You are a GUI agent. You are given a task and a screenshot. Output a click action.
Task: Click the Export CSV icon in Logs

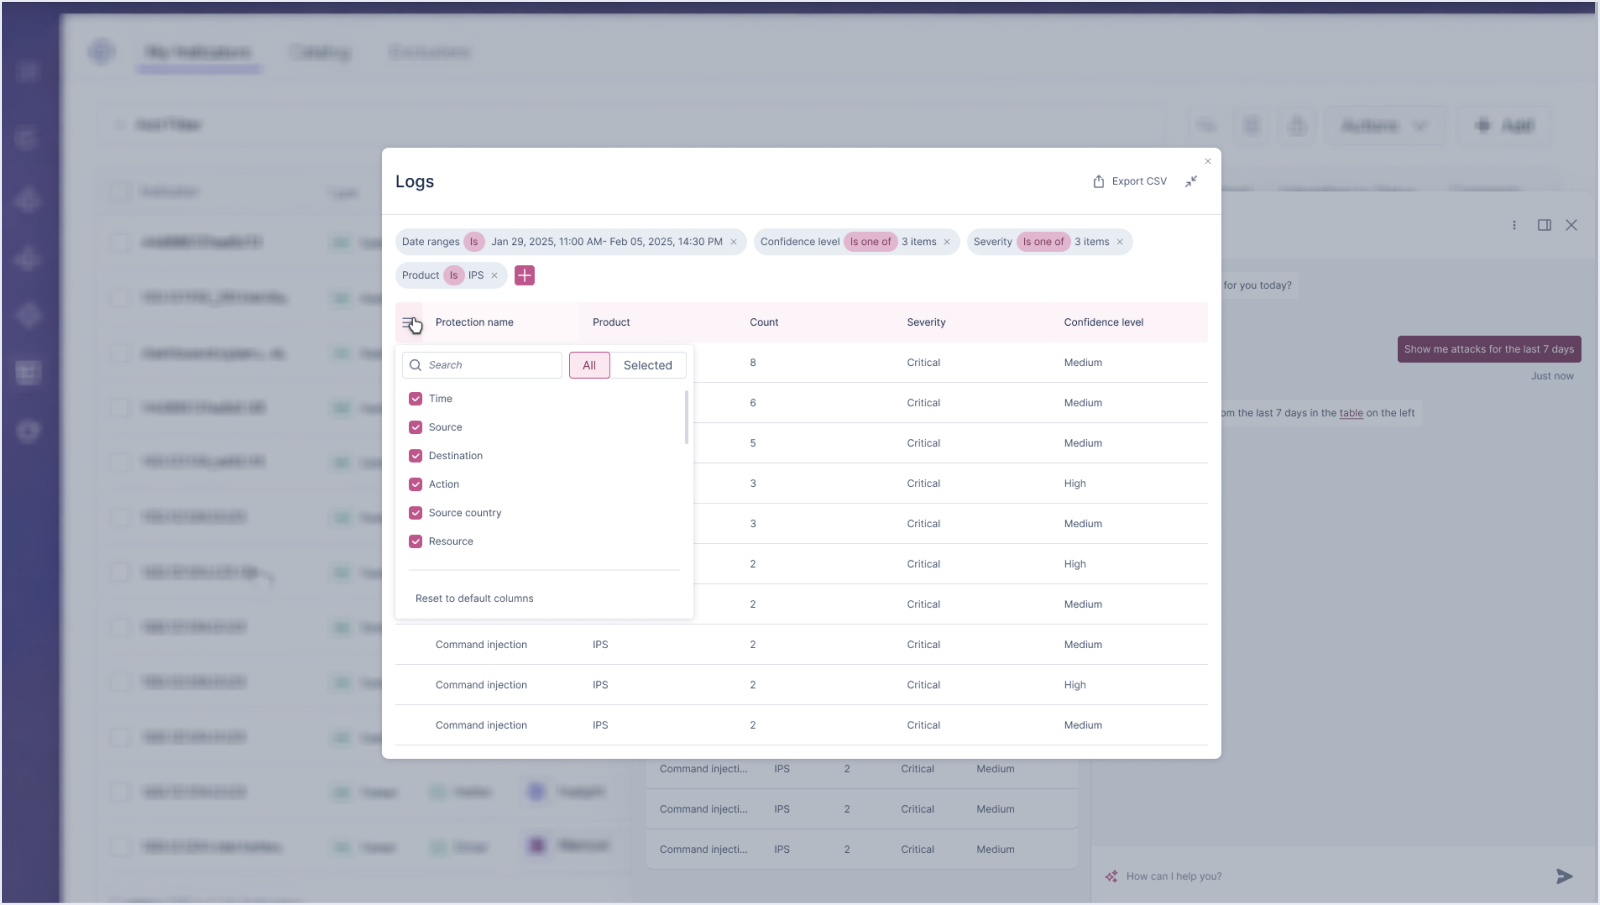[1098, 181]
